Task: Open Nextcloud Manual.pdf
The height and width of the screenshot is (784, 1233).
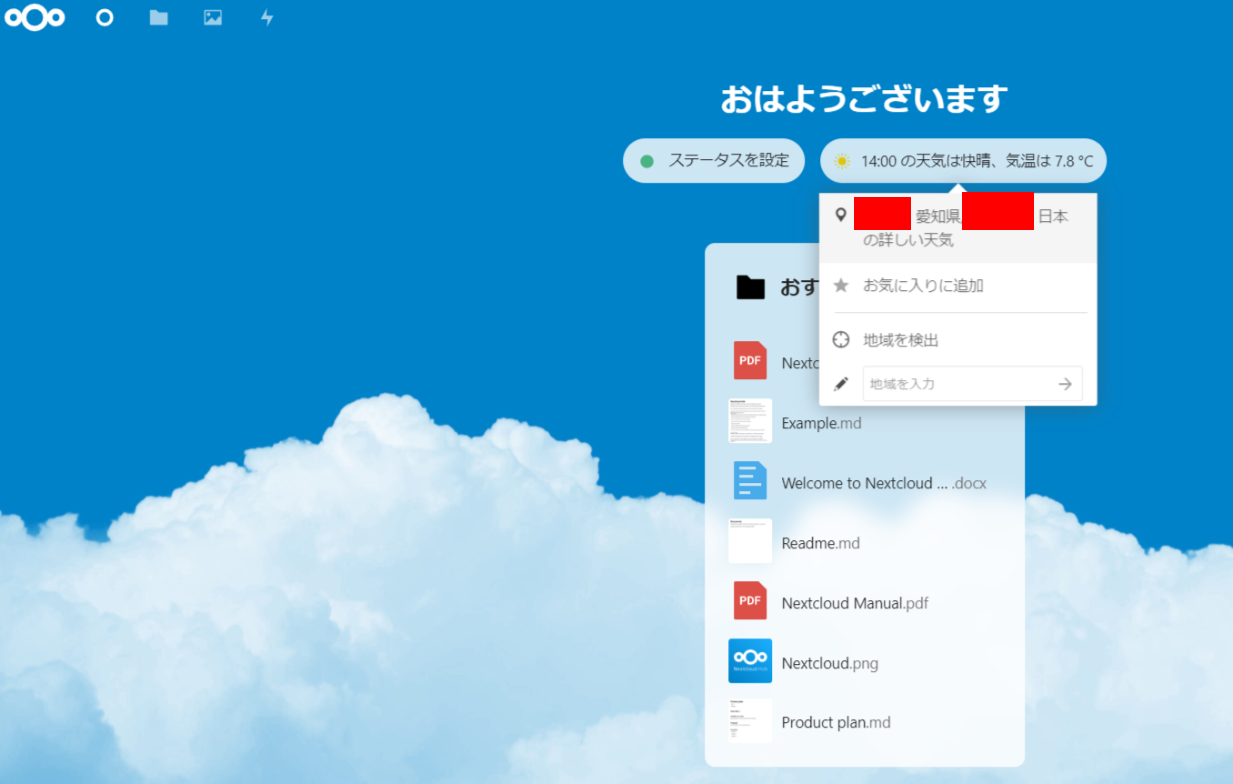Action: click(x=865, y=603)
